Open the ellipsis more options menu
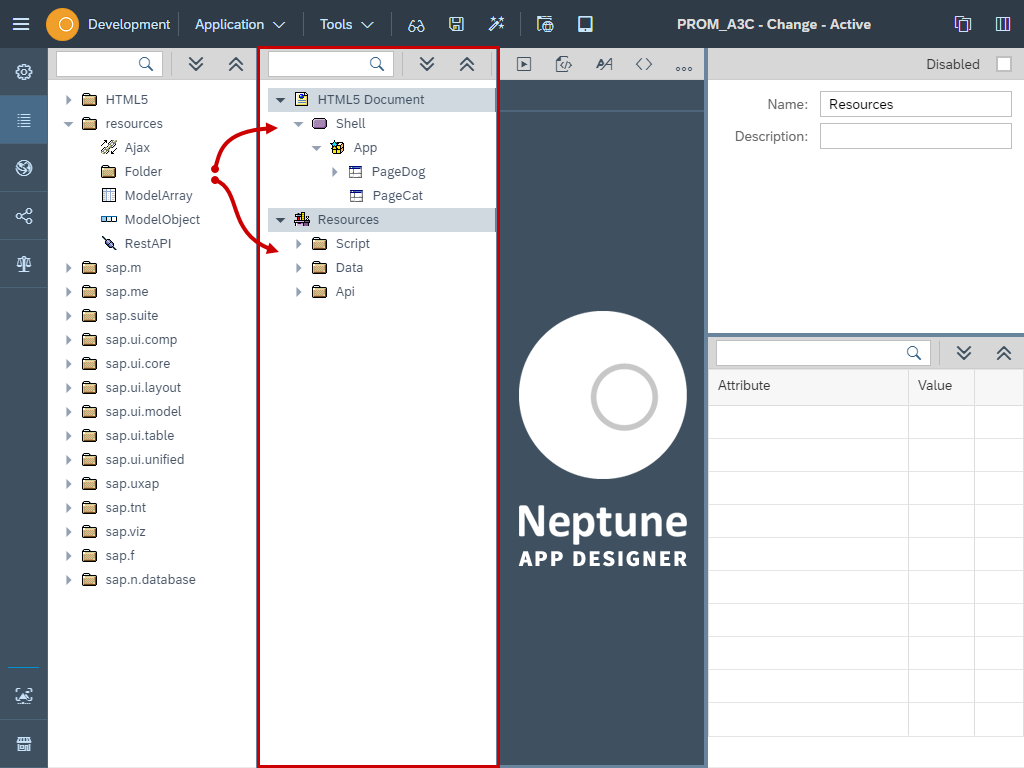 click(x=684, y=63)
